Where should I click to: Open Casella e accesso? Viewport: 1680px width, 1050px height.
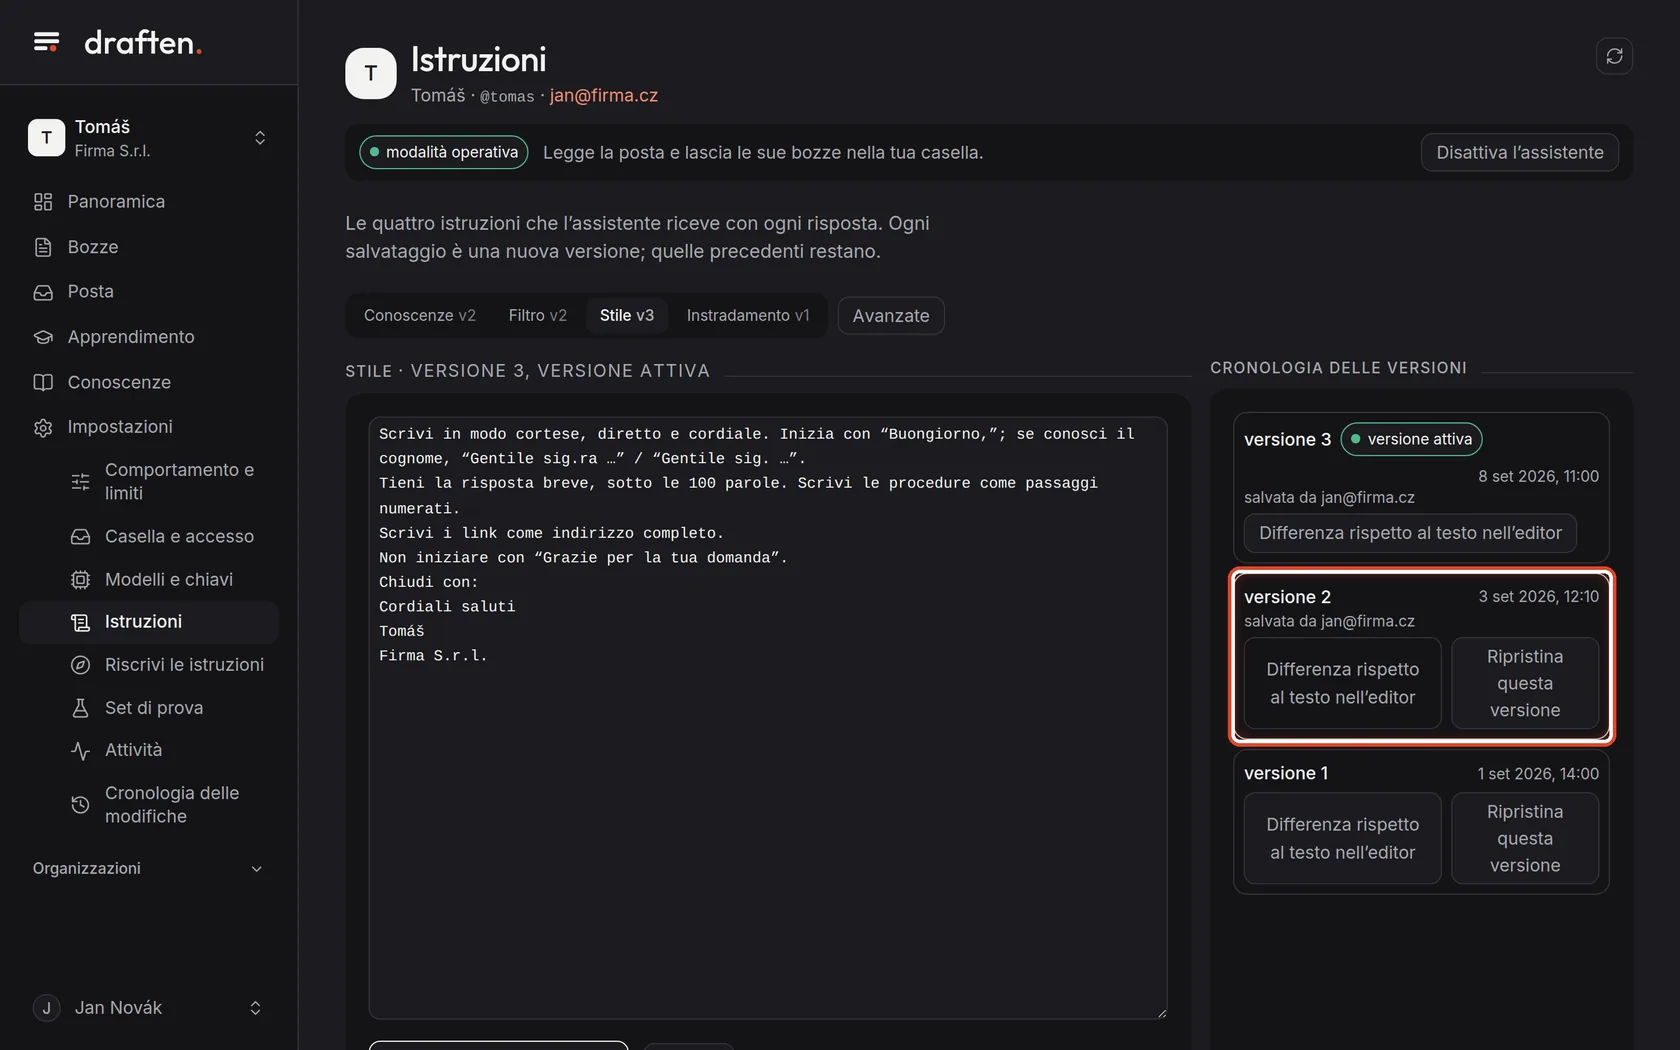(148, 536)
